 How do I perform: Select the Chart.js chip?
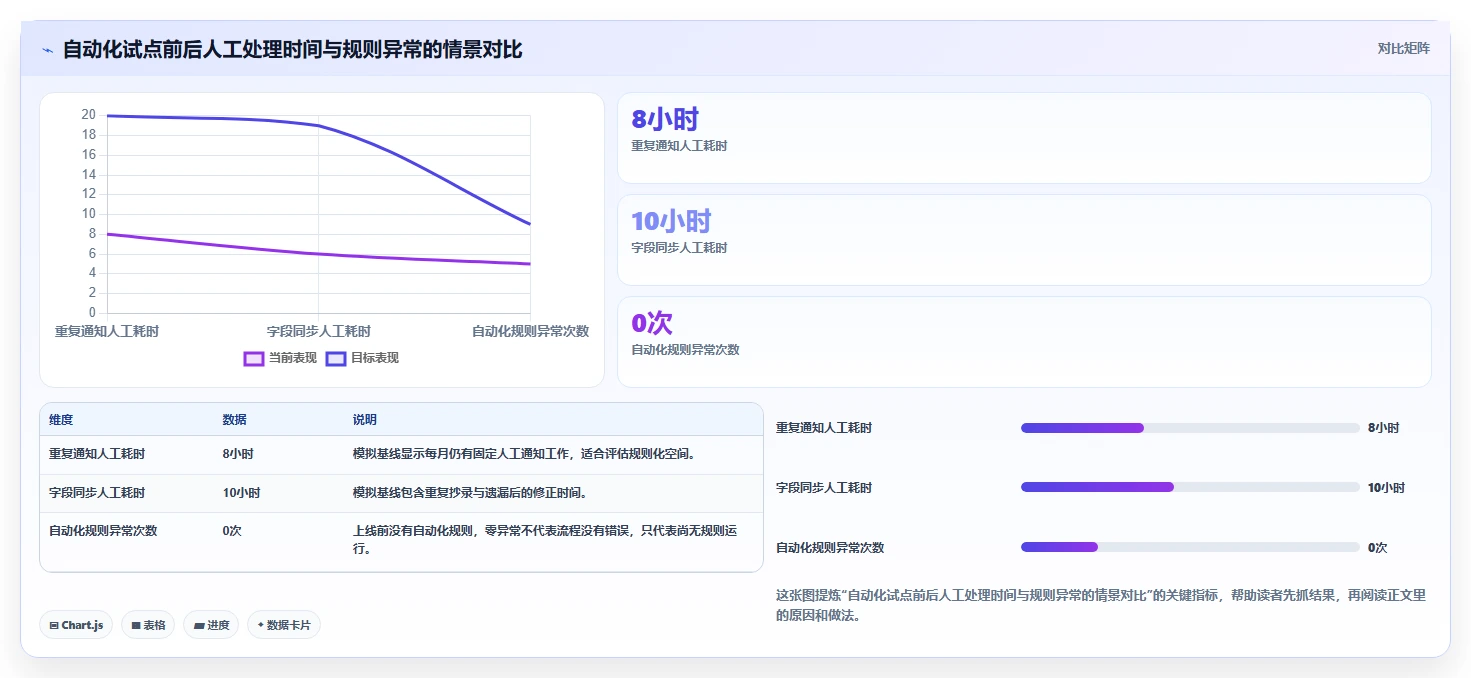click(77, 625)
